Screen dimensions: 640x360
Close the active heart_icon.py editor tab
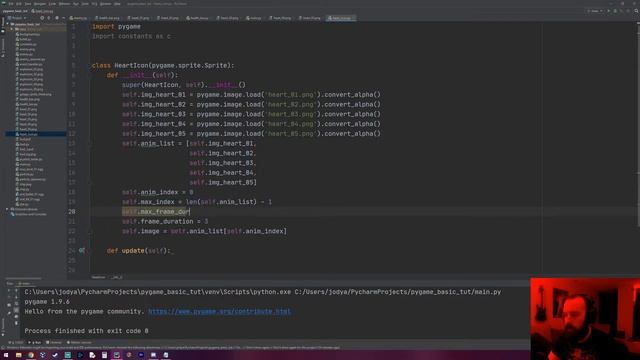pos(353,18)
